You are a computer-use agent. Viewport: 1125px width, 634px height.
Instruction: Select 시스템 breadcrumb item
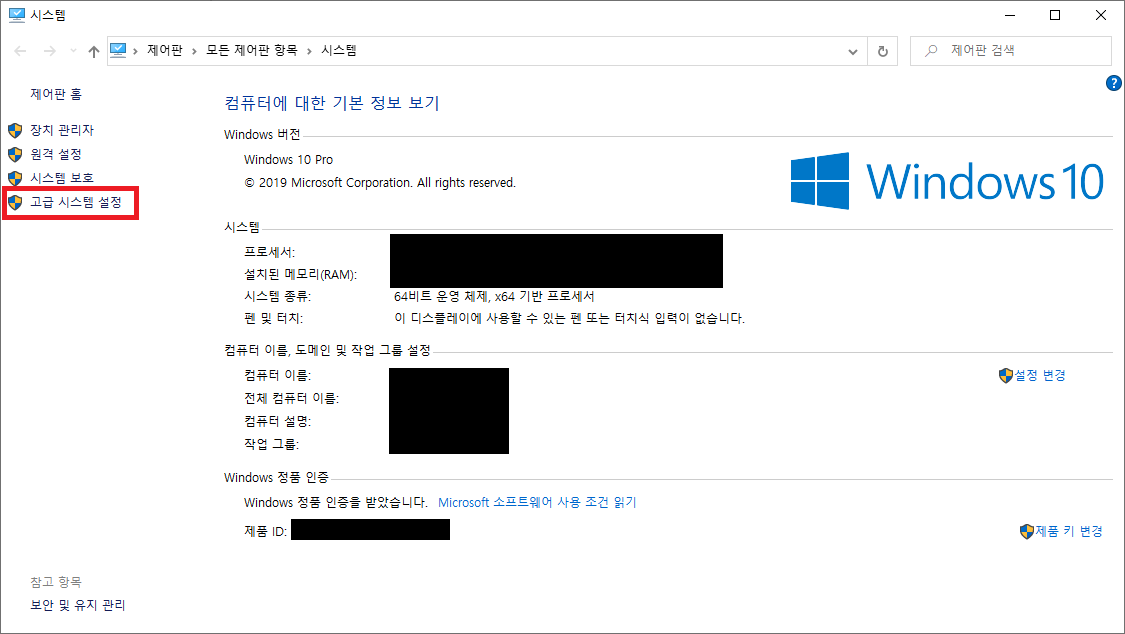pyautogui.click(x=339, y=50)
